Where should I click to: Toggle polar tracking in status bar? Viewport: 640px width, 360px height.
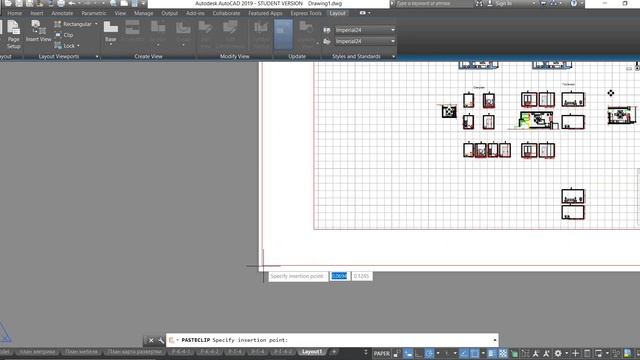[429, 353]
